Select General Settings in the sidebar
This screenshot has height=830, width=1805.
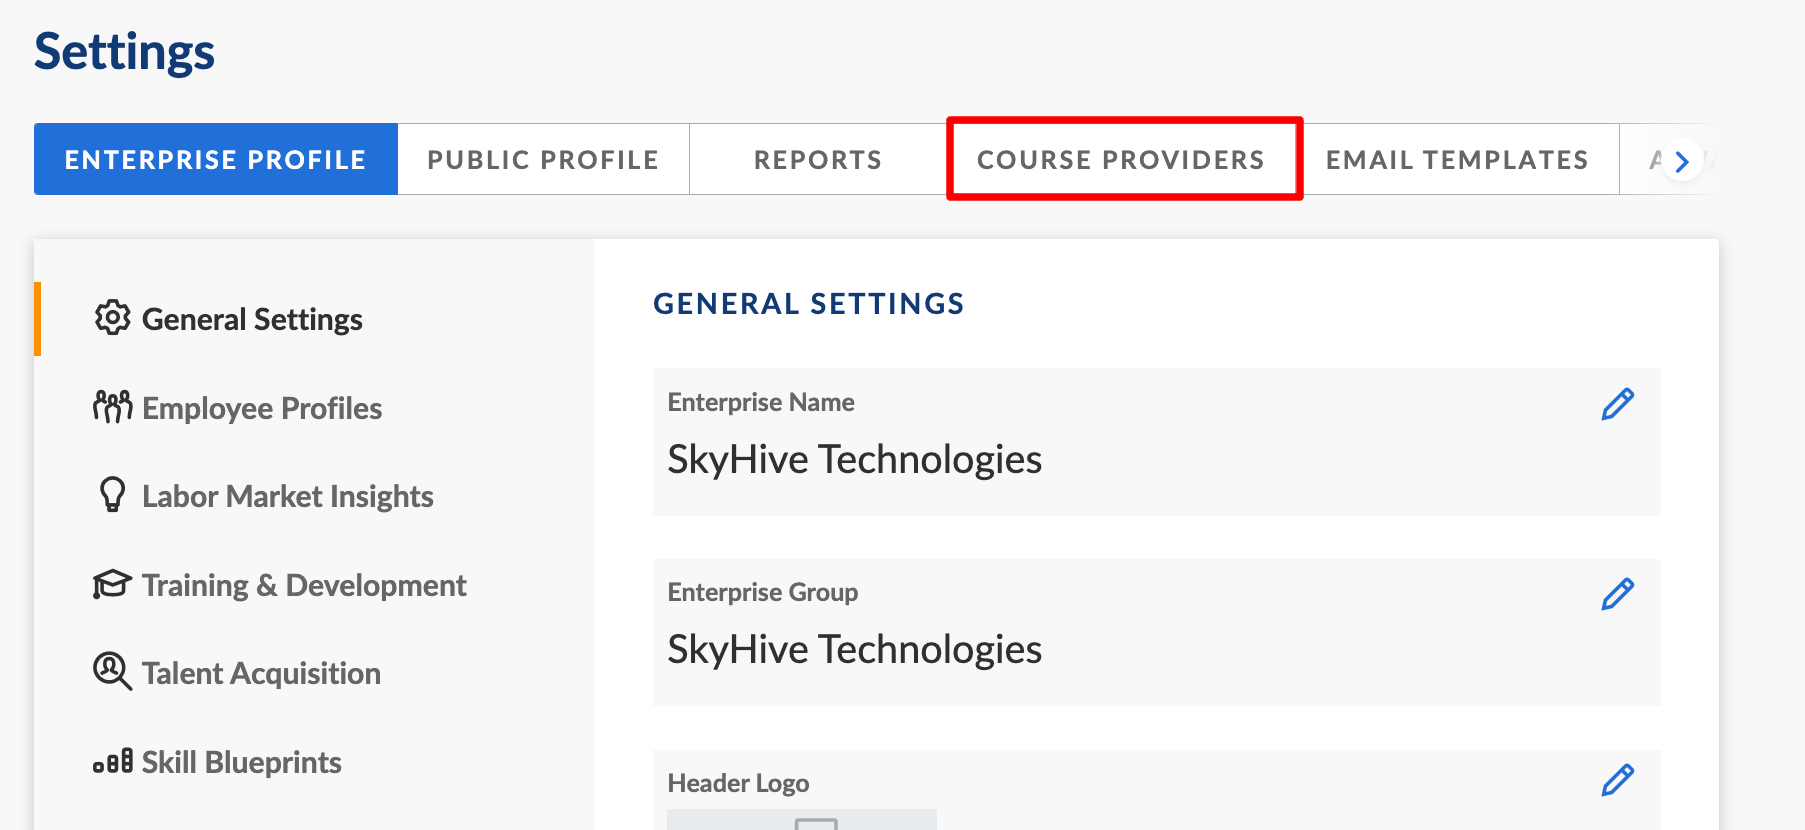point(252,319)
